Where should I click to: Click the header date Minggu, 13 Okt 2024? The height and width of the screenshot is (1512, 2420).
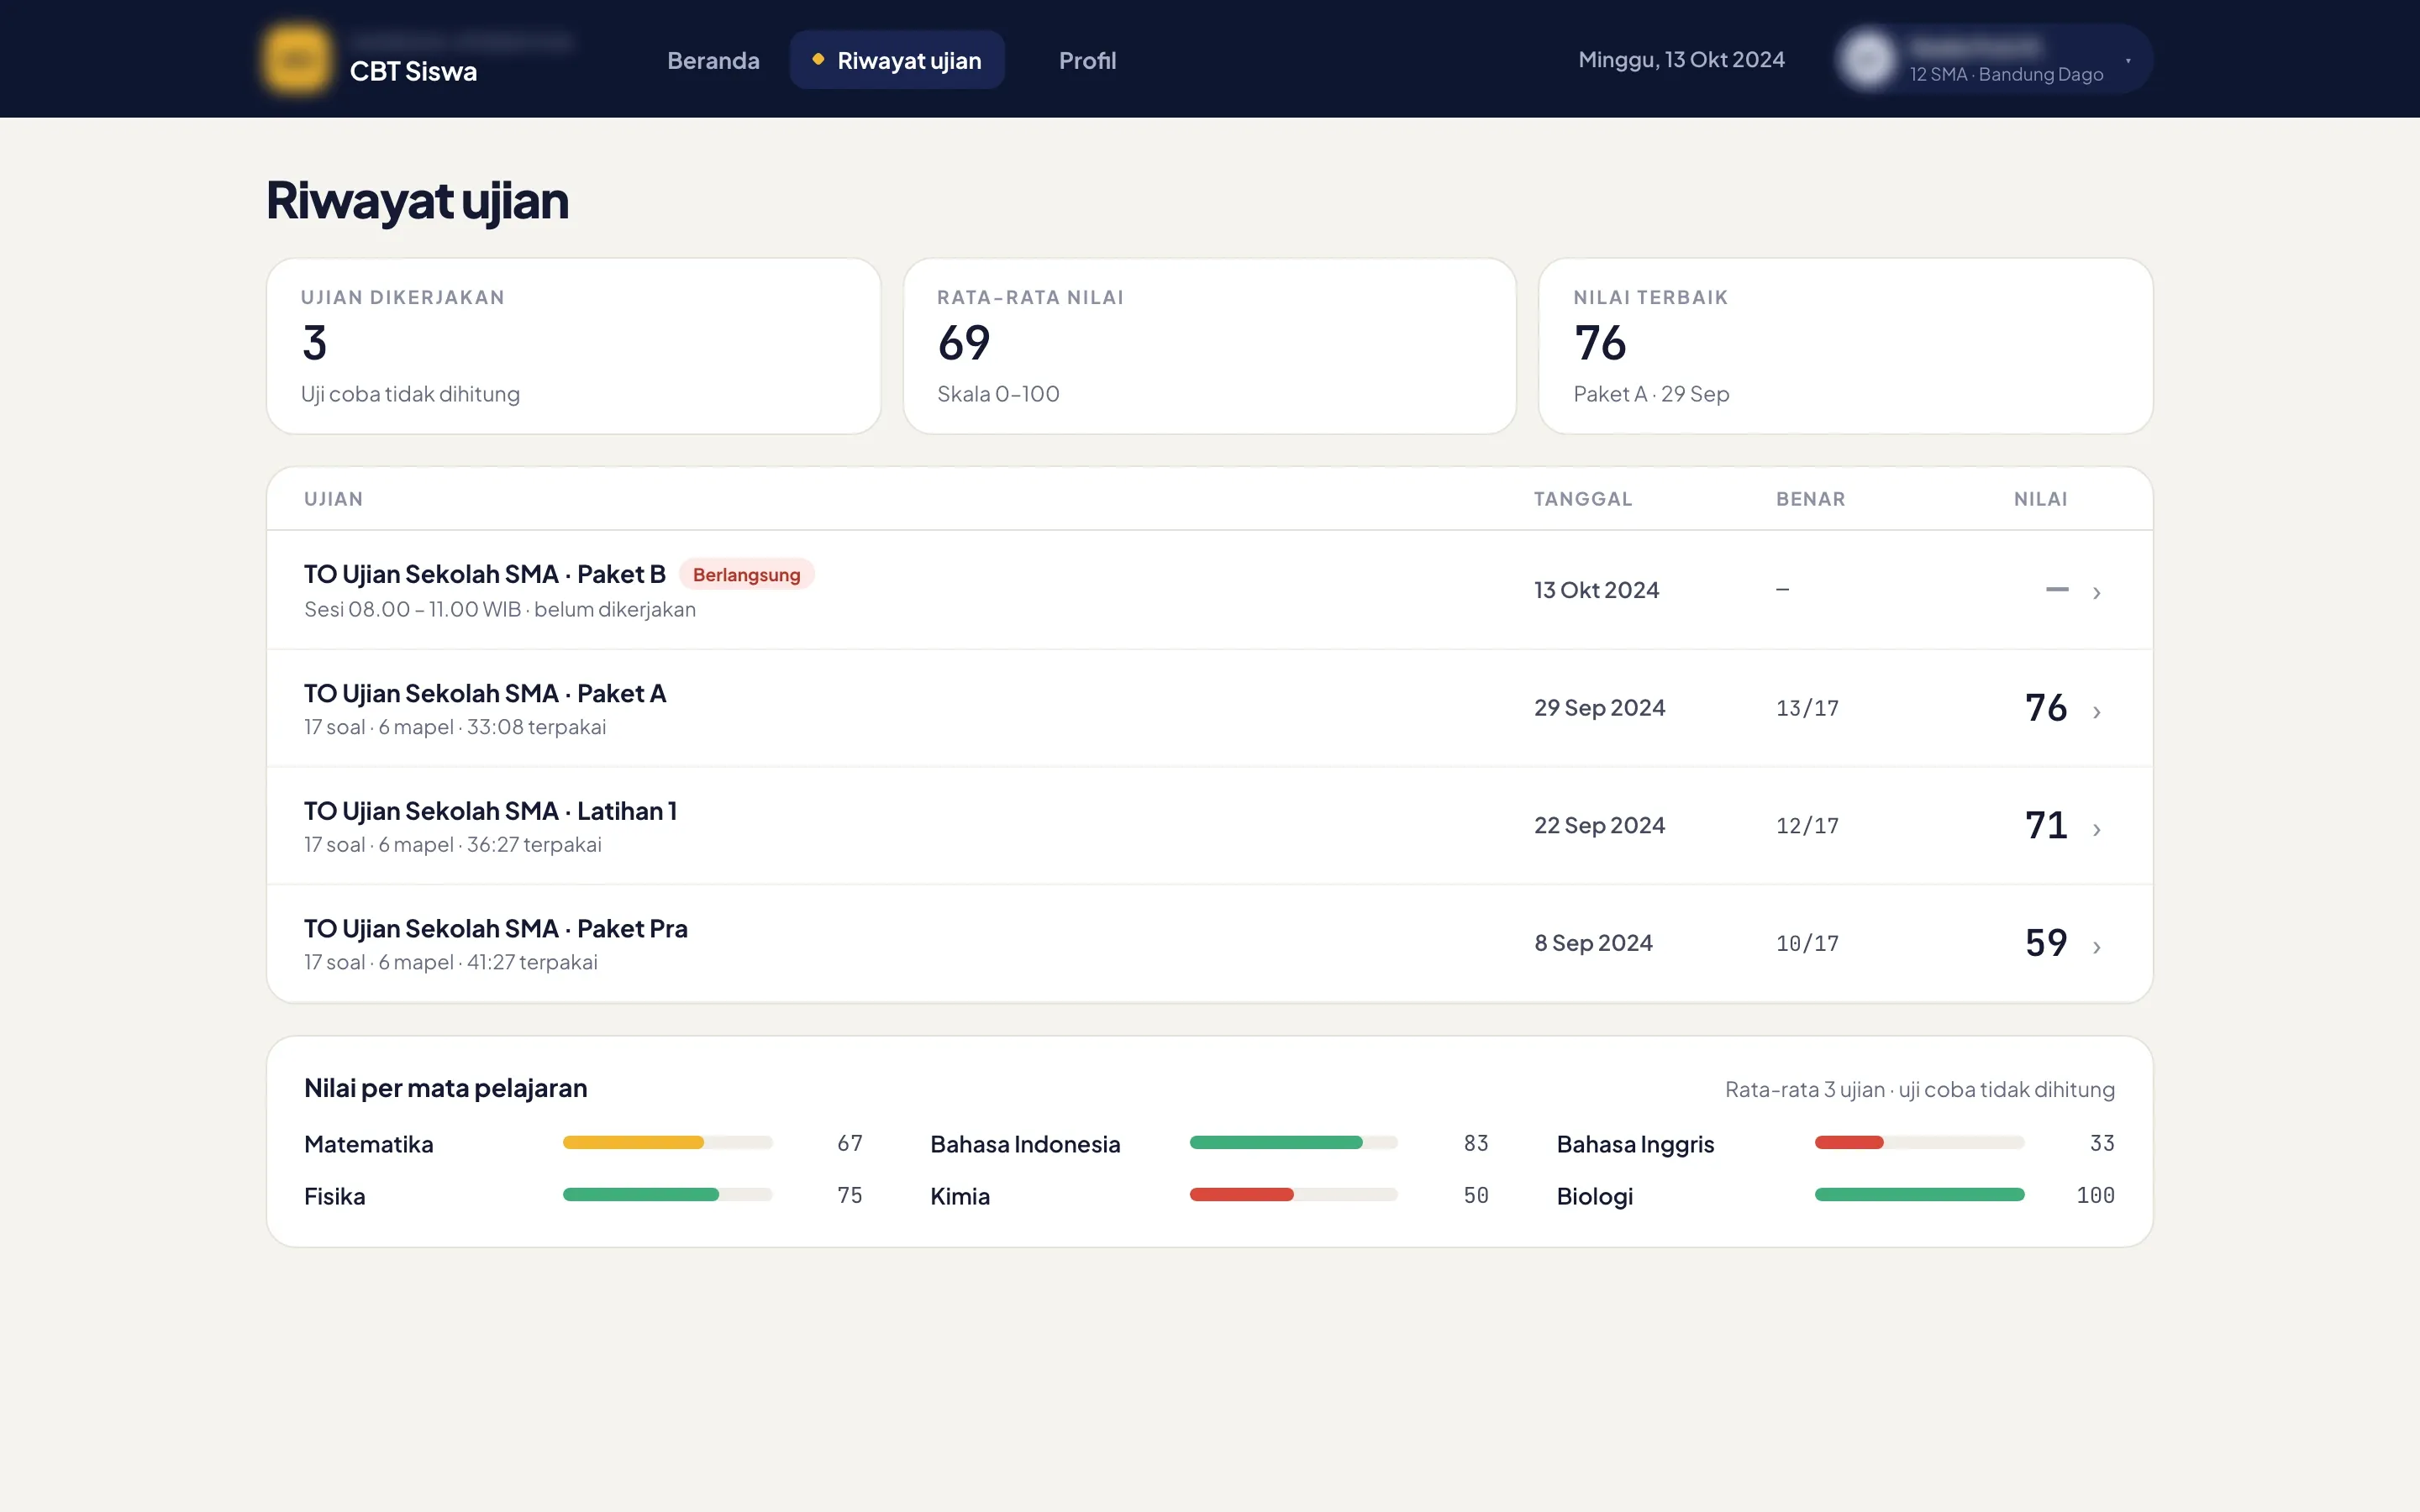(x=1681, y=60)
